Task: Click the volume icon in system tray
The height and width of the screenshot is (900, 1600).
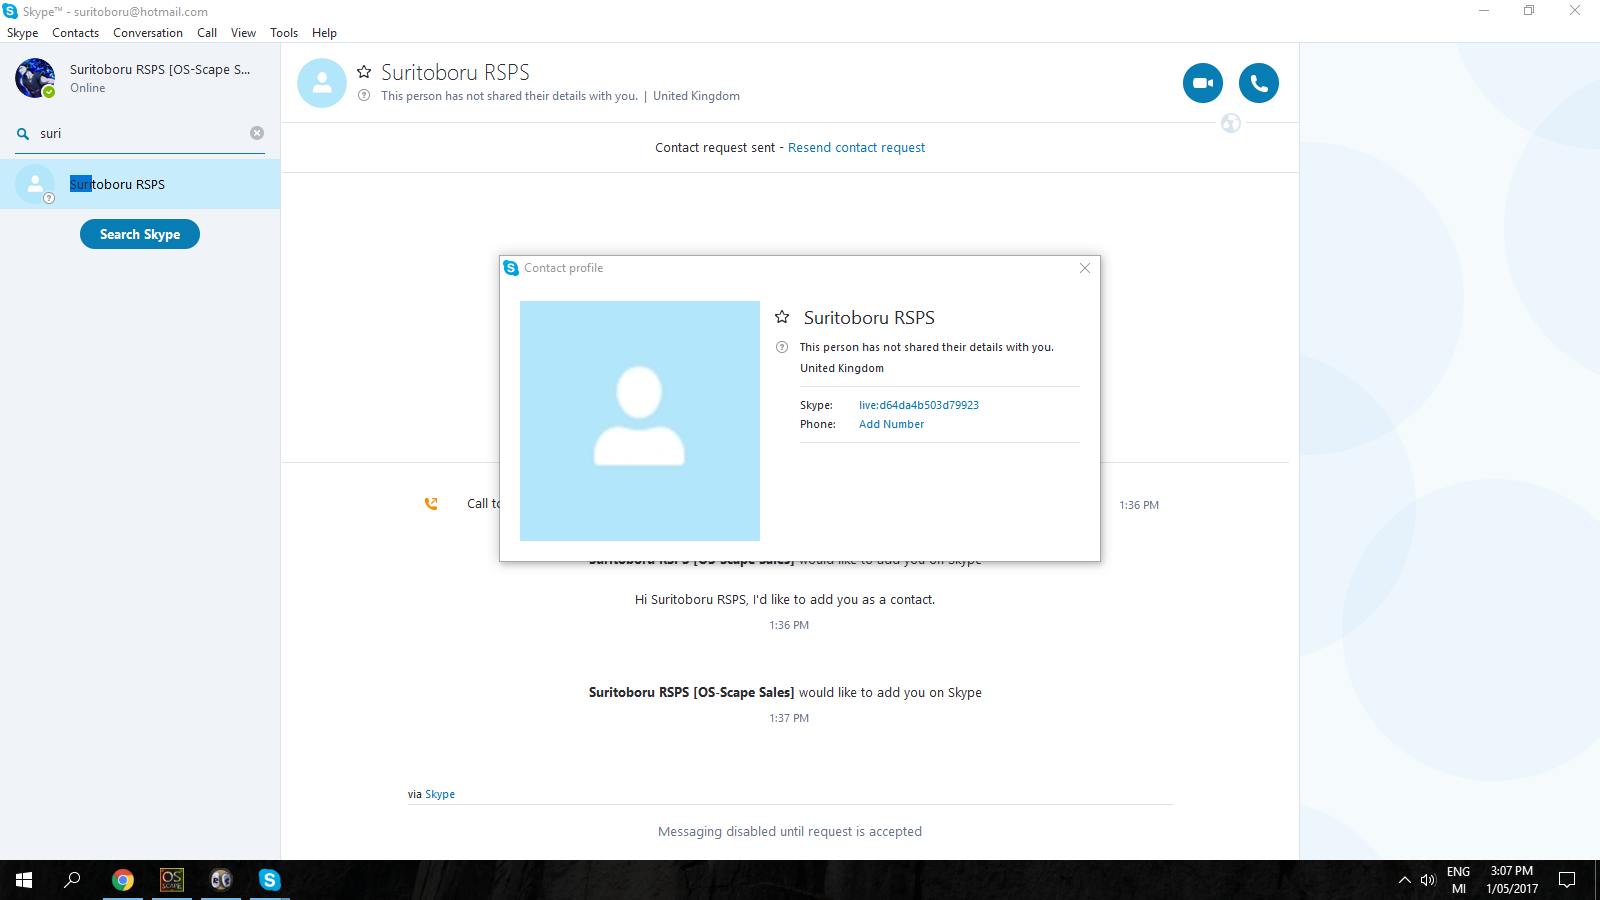Action: 1428,880
